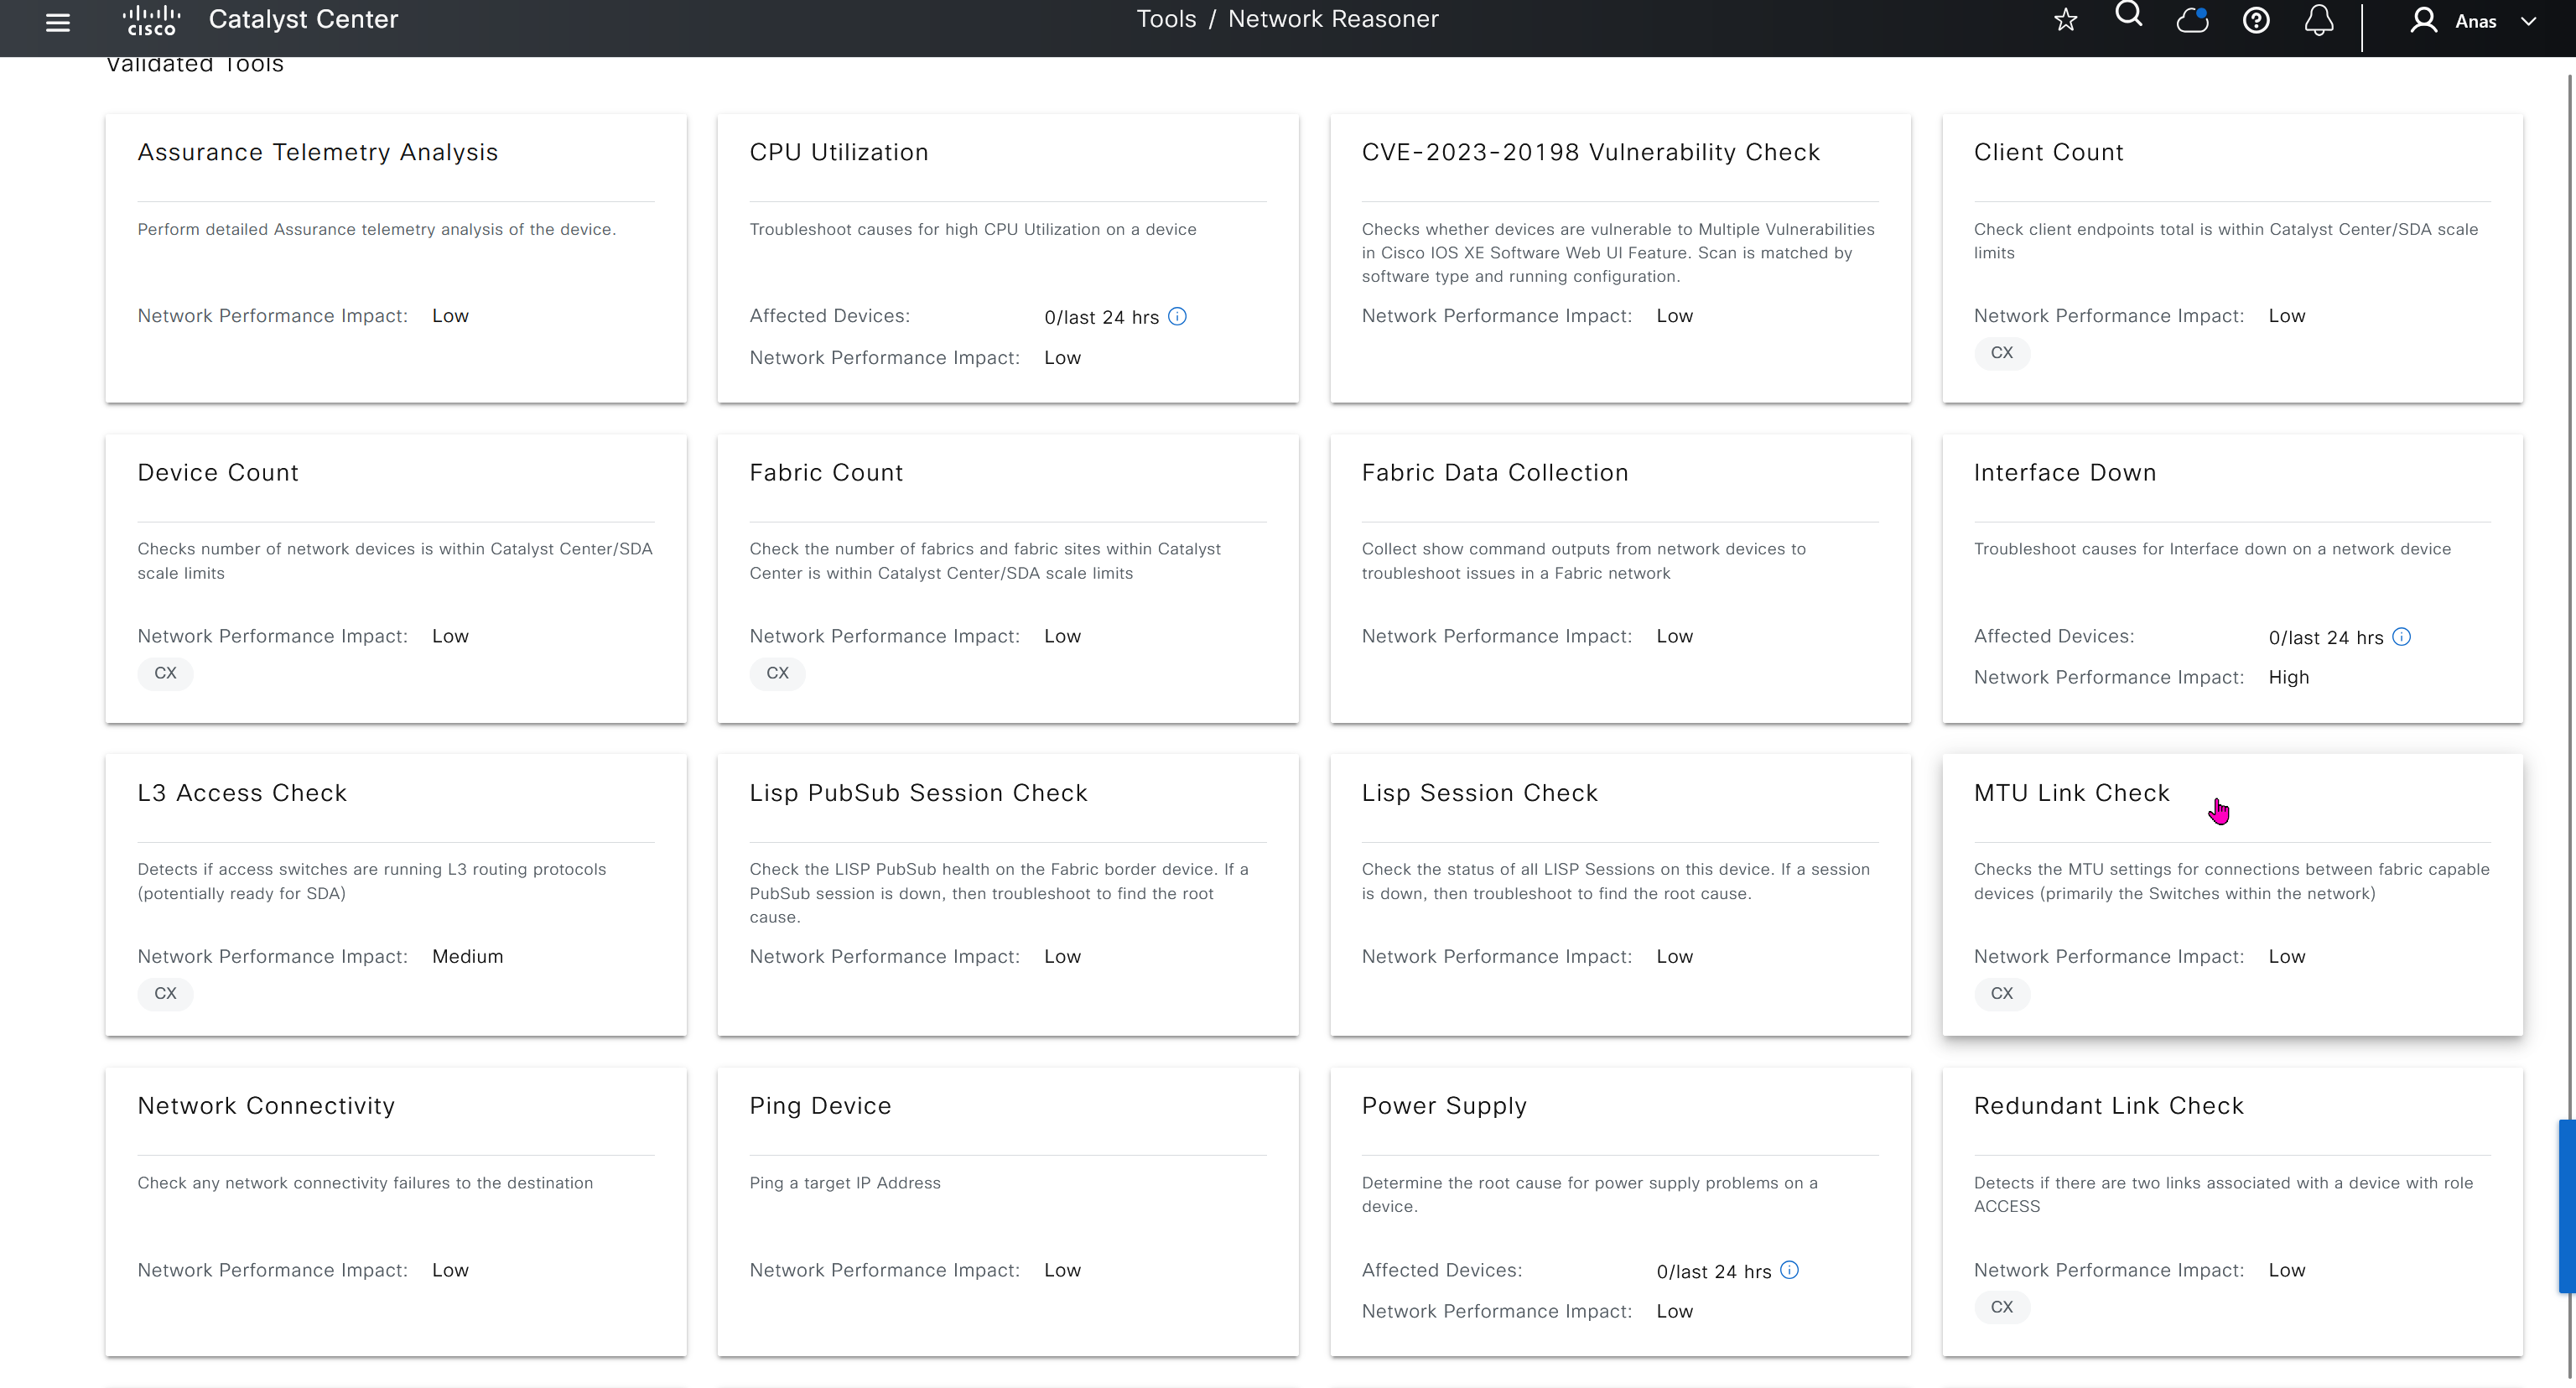
Task: Click the cloud status icon
Action: click(x=2192, y=20)
